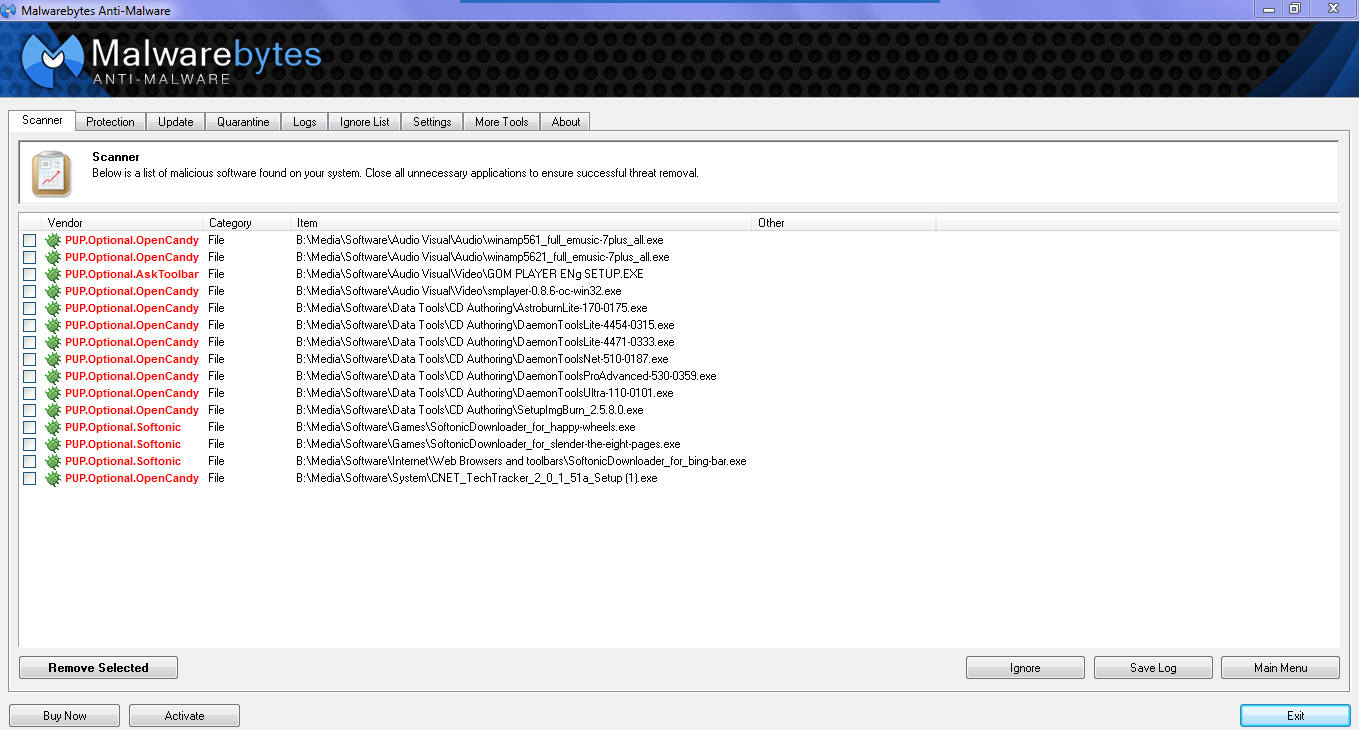Tick the checkbox for AstroburnLite-170-0175.exe
The width and height of the screenshot is (1359, 730).
click(x=29, y=308)
